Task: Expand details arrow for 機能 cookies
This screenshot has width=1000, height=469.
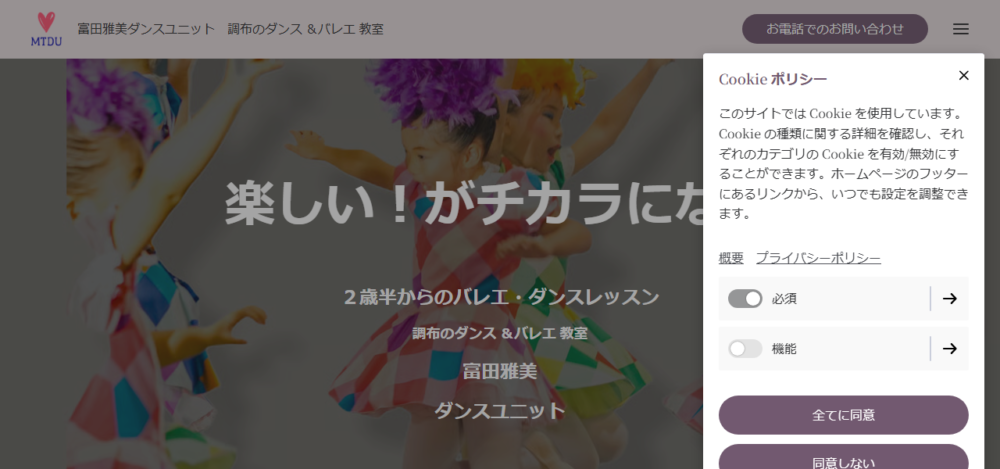Action: [950, 348]
